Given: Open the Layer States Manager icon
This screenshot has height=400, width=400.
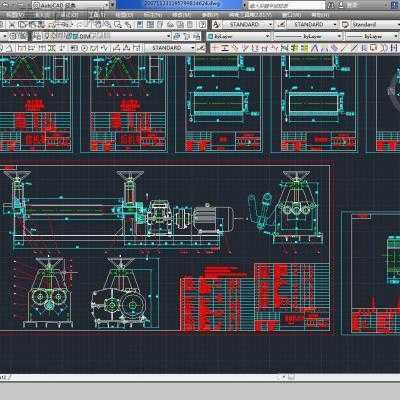Looking at the screenshot, I should 197,36.
